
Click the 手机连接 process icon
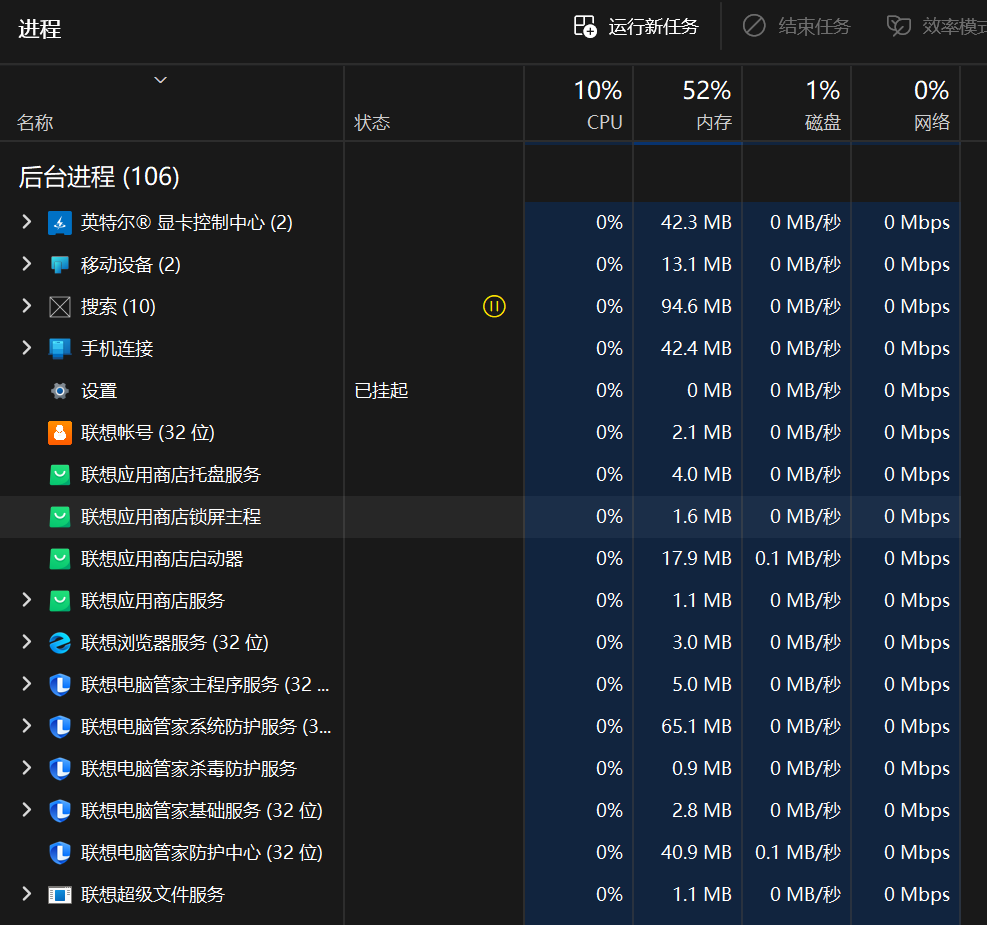coord(60,349)
